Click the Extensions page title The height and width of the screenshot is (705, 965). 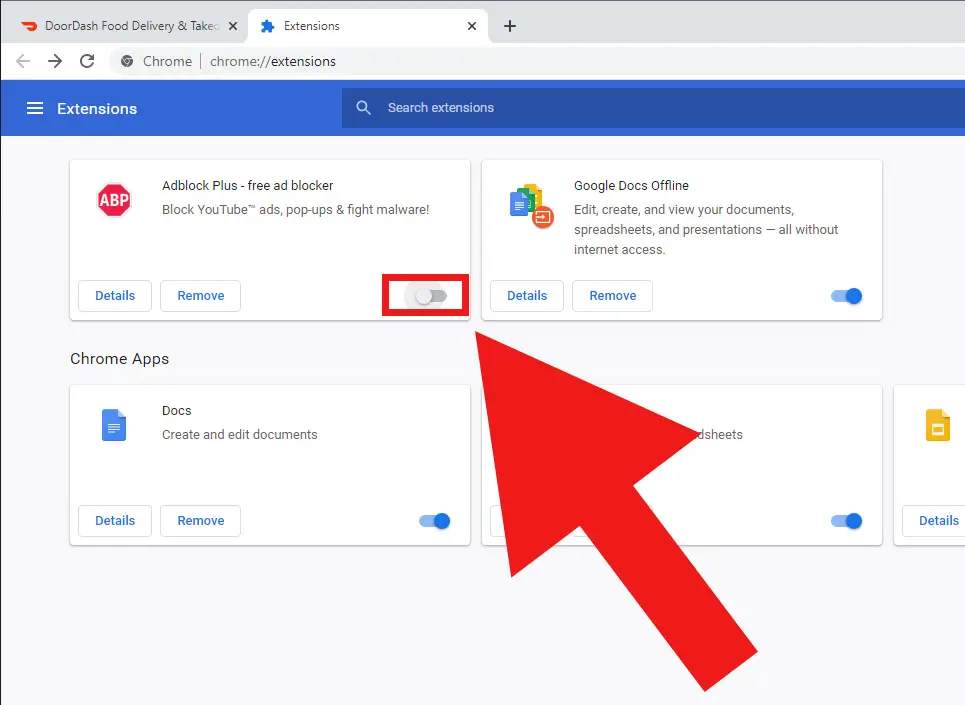[x=97, y=109]
